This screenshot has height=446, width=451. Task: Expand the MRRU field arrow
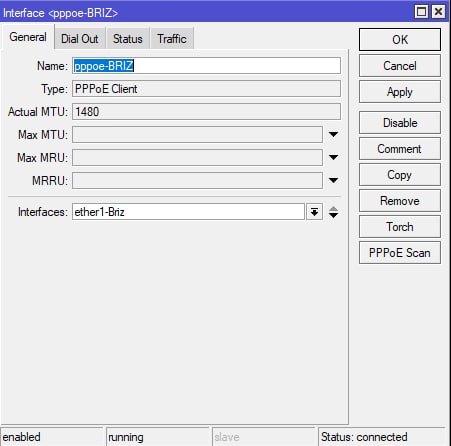[333, 180]
